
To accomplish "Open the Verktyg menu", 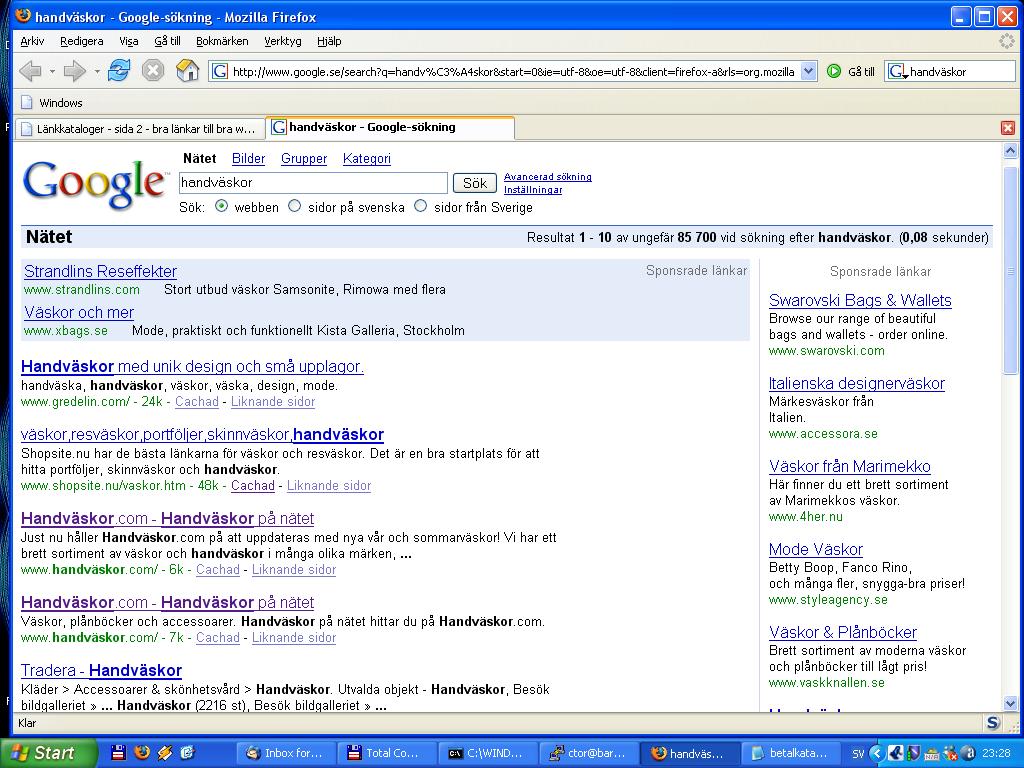I will pyautogui.click(x=283, y=41).
